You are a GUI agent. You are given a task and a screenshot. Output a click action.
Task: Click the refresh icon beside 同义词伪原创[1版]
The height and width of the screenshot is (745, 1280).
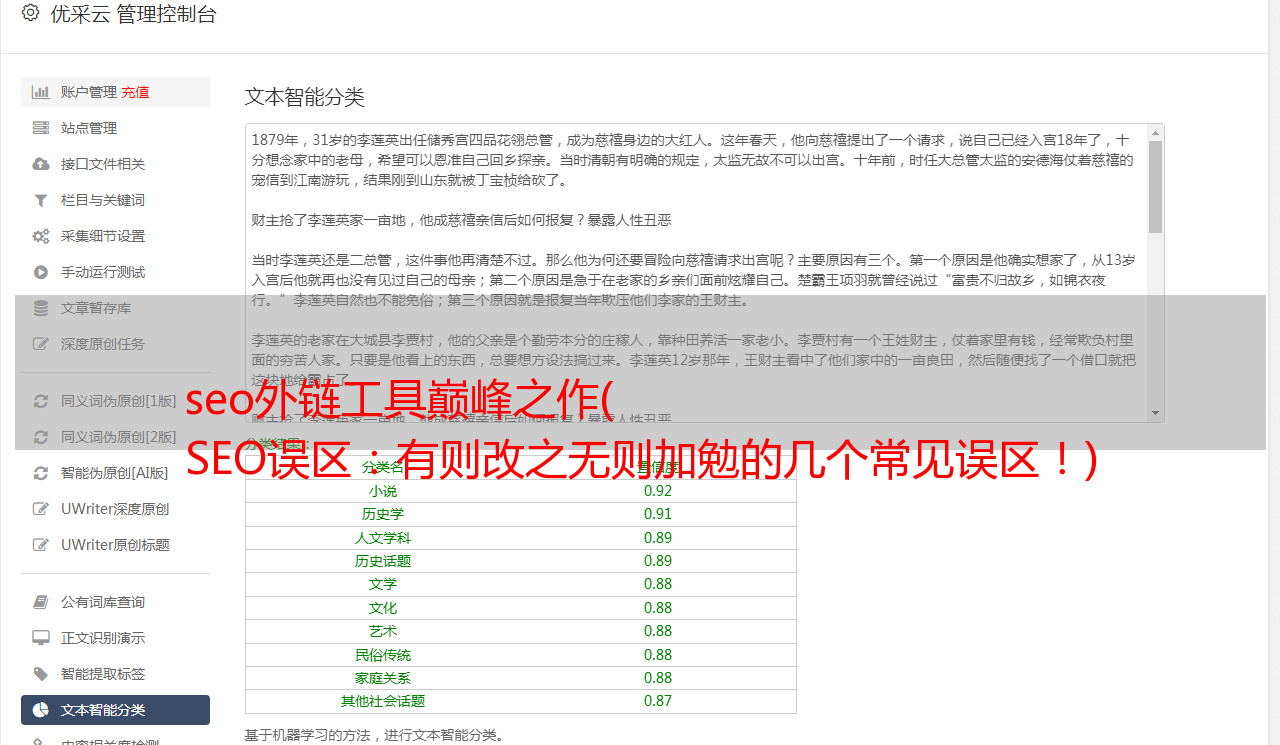click(x=41, y=401)
